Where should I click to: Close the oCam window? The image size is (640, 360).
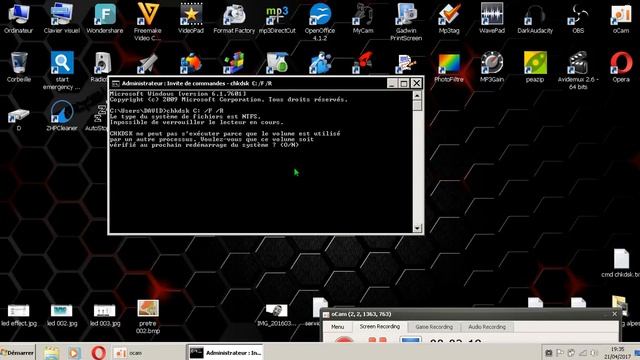pos(615,314)
